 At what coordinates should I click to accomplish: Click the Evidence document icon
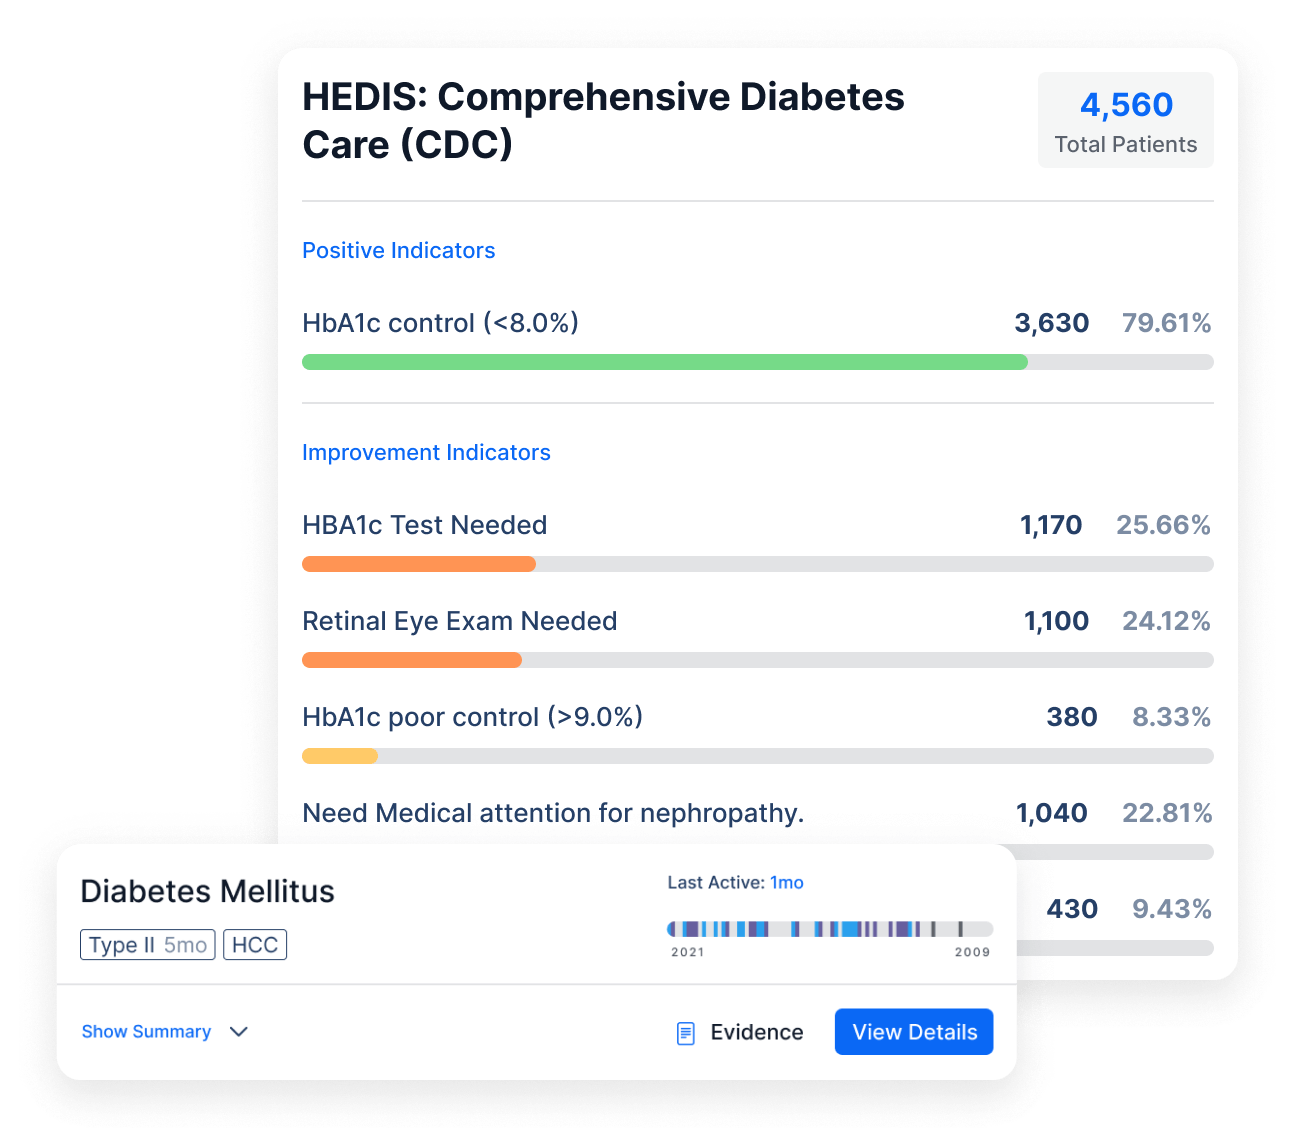click(x=686, y=1033)
